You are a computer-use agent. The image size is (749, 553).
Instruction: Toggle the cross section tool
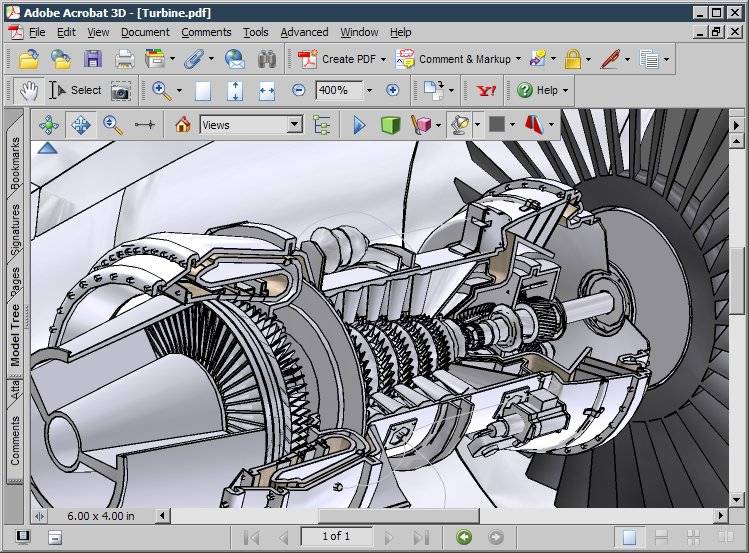[x=534, y=125]
